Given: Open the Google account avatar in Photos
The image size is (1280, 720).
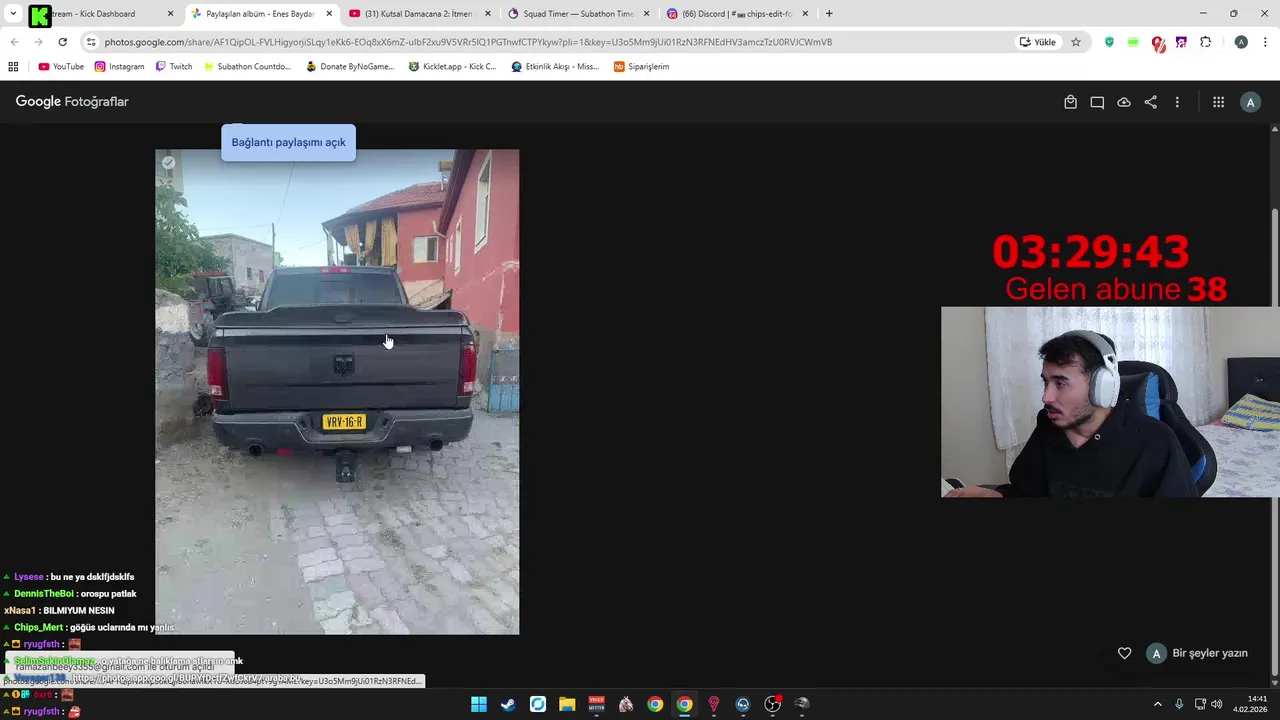Looking at the screenshot, I should coord(1250,102).
